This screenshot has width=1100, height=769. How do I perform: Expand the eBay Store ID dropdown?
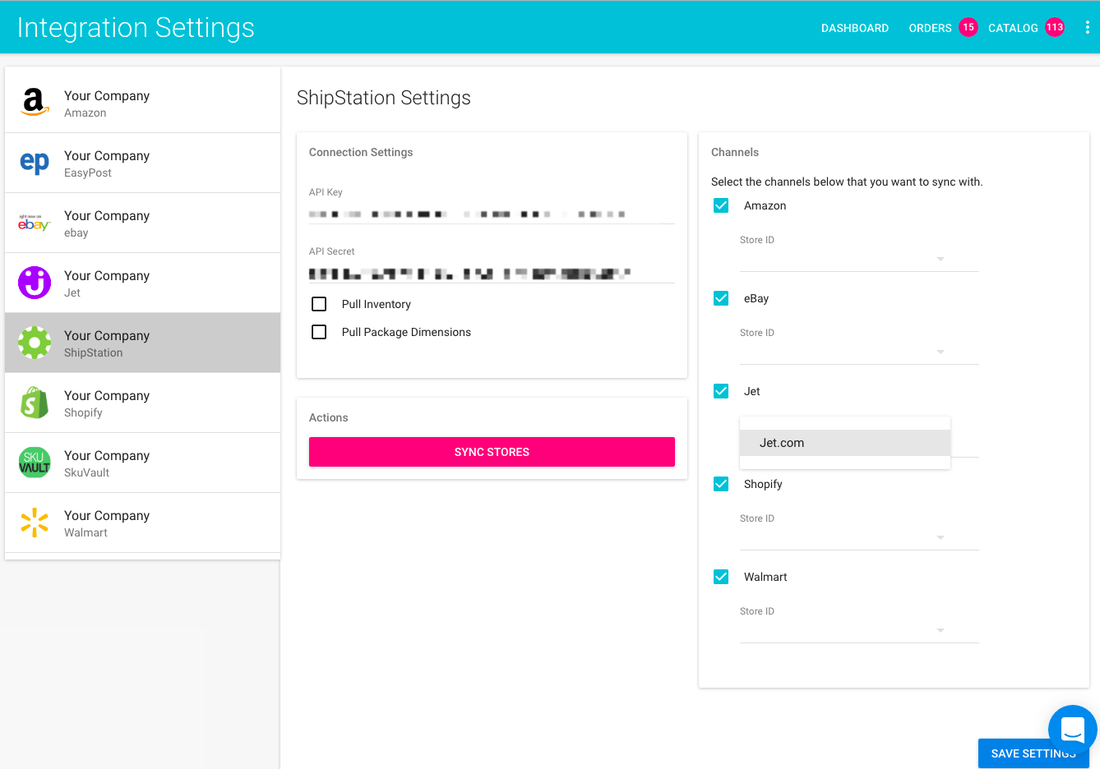(x=859, y=352)
